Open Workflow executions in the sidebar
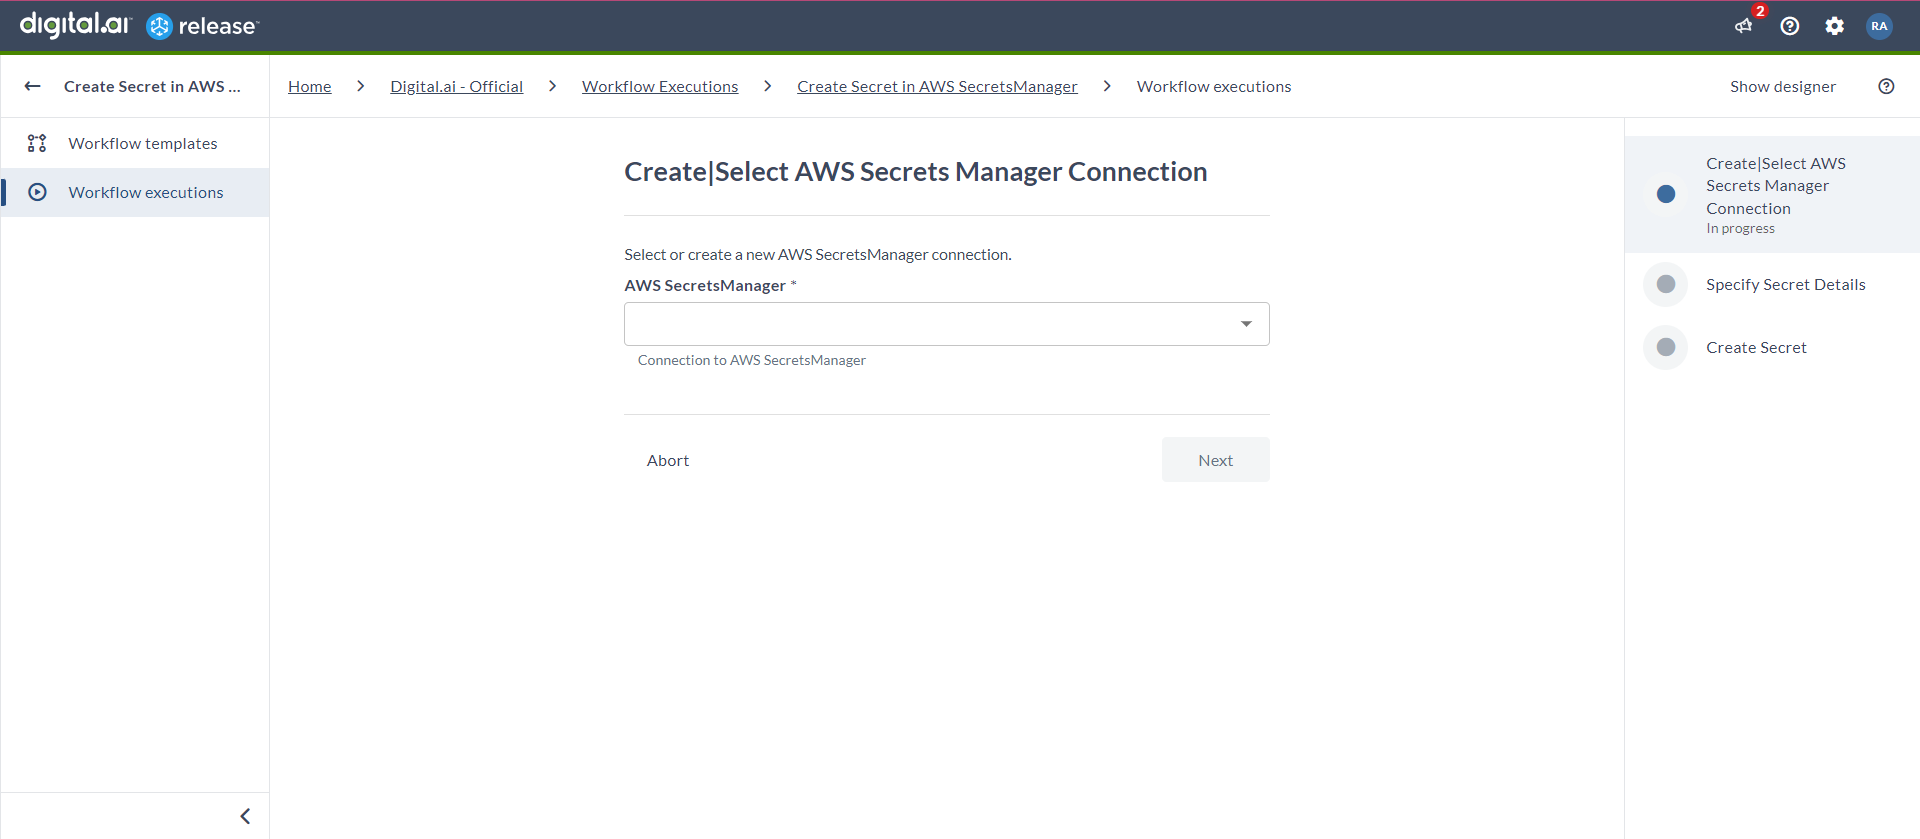 135,192
